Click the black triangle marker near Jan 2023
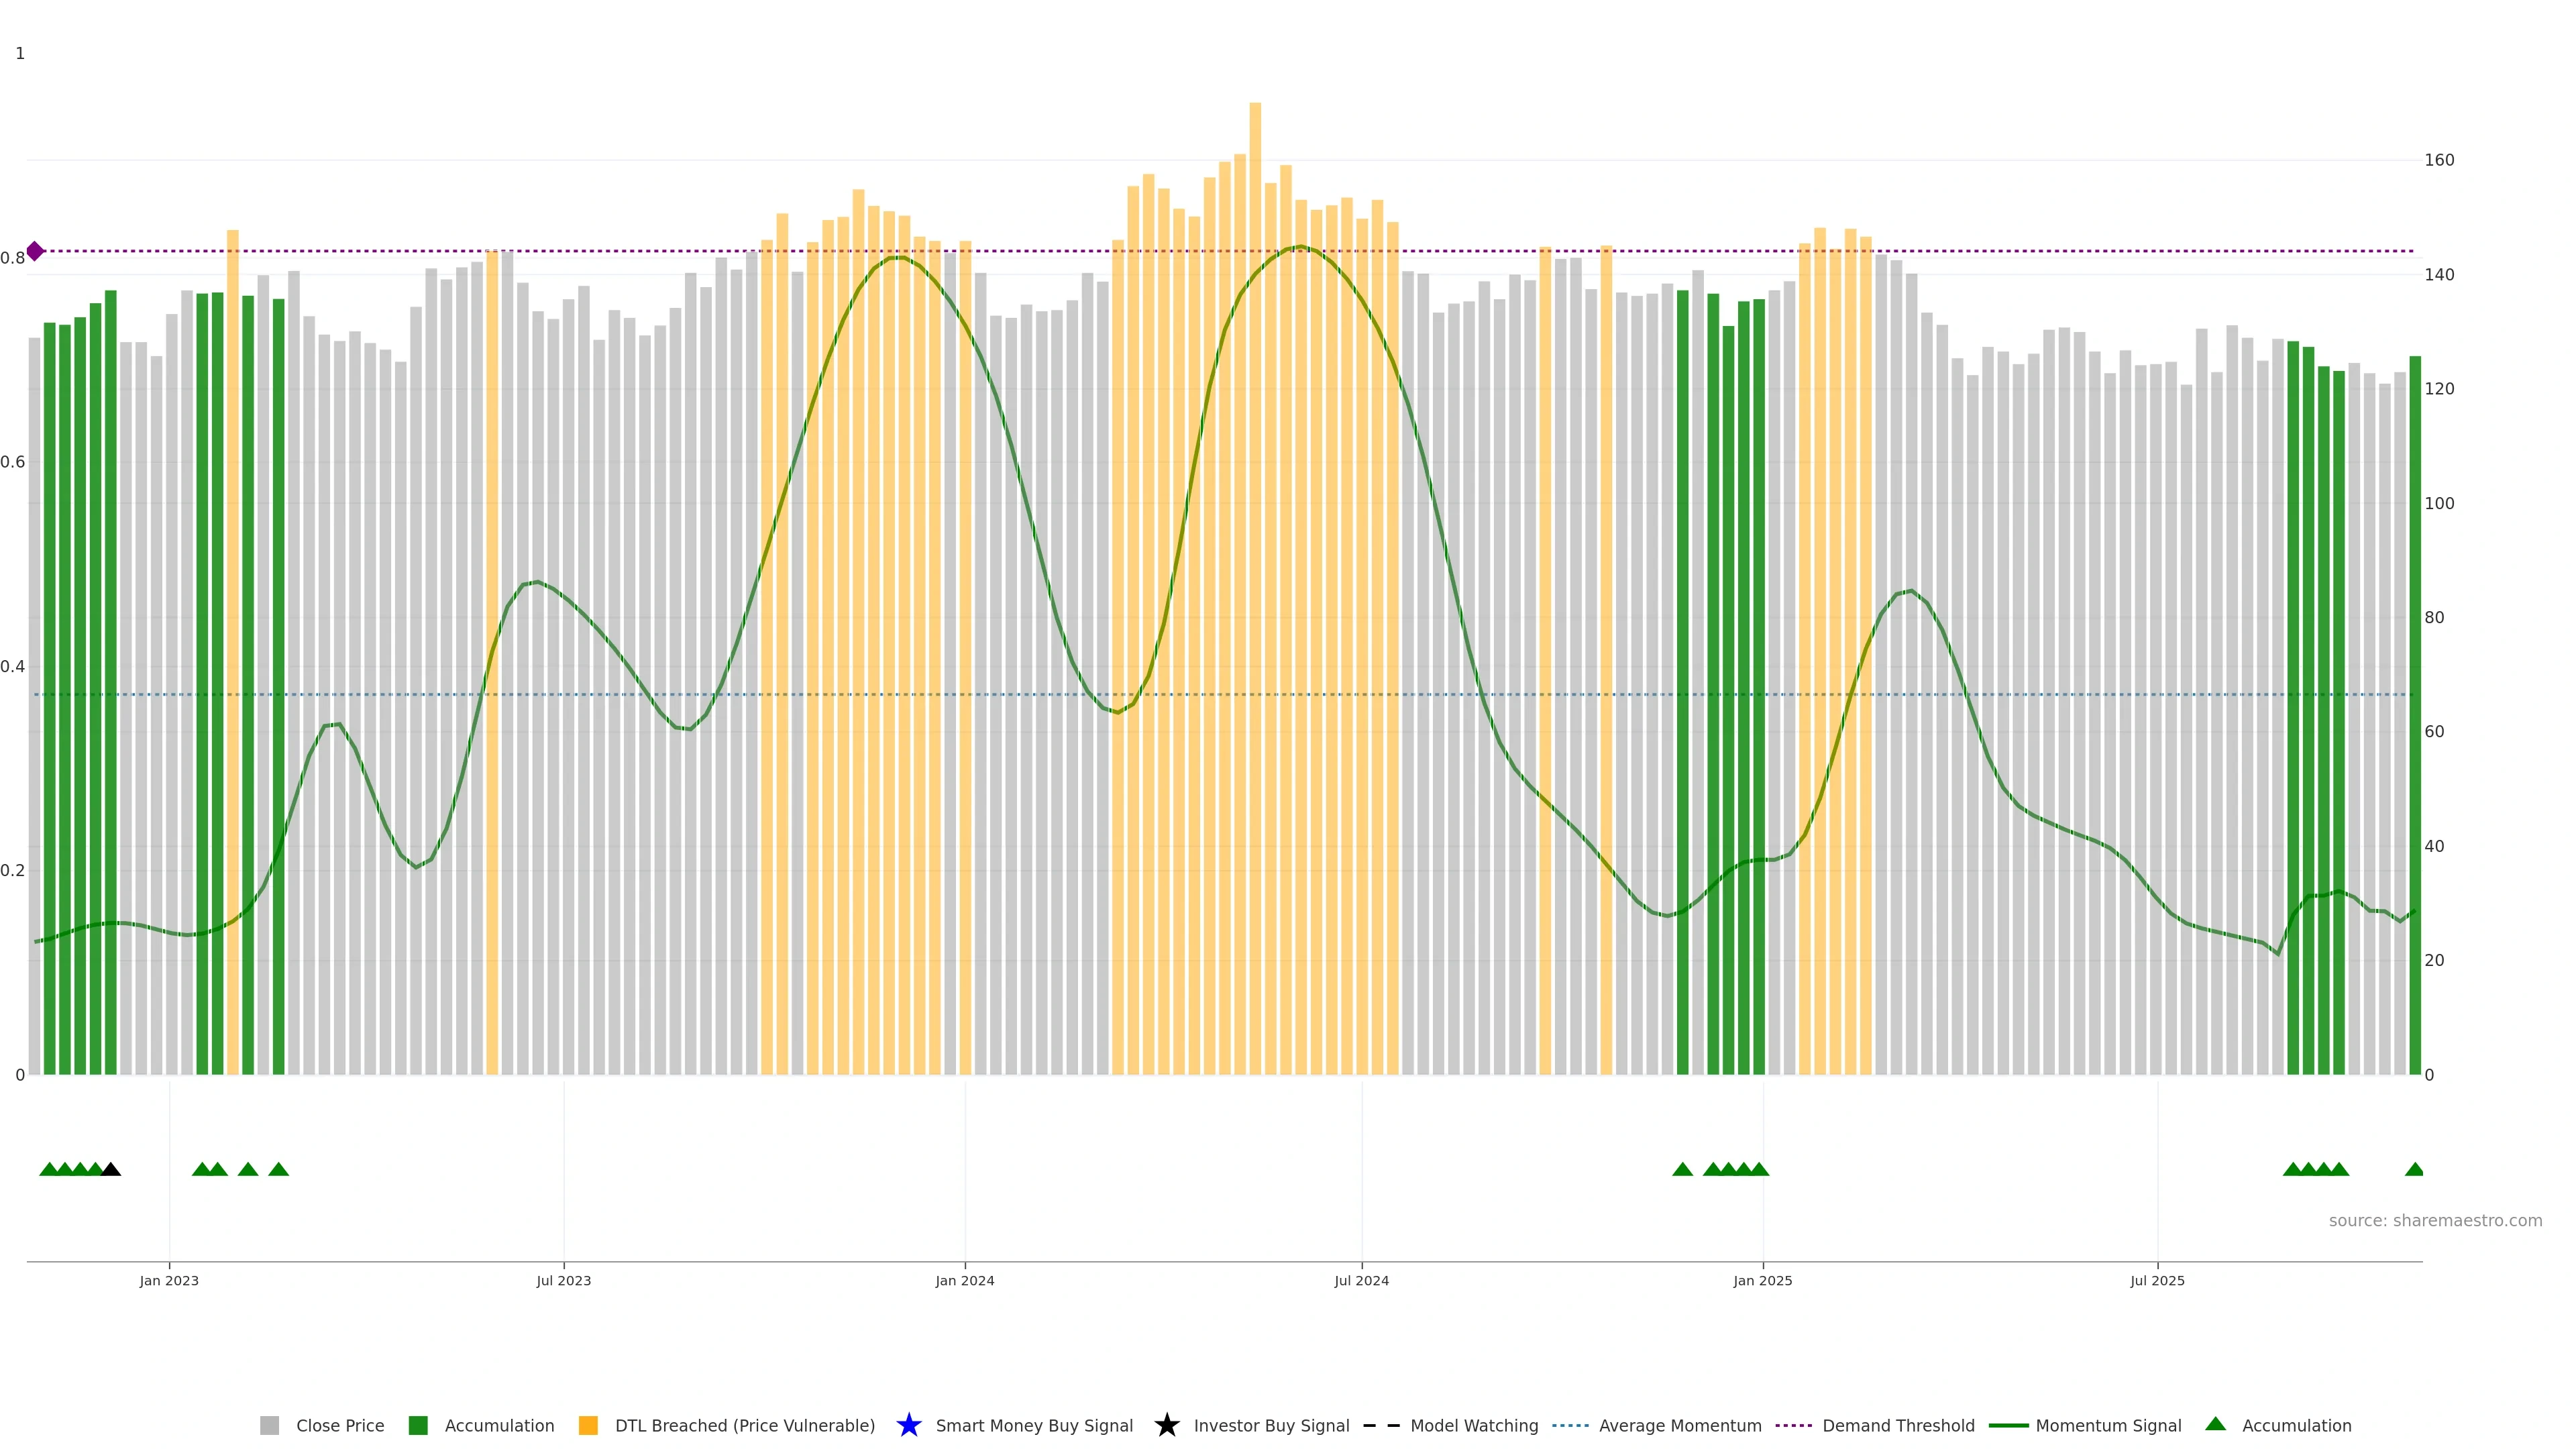 point(111,1169)
